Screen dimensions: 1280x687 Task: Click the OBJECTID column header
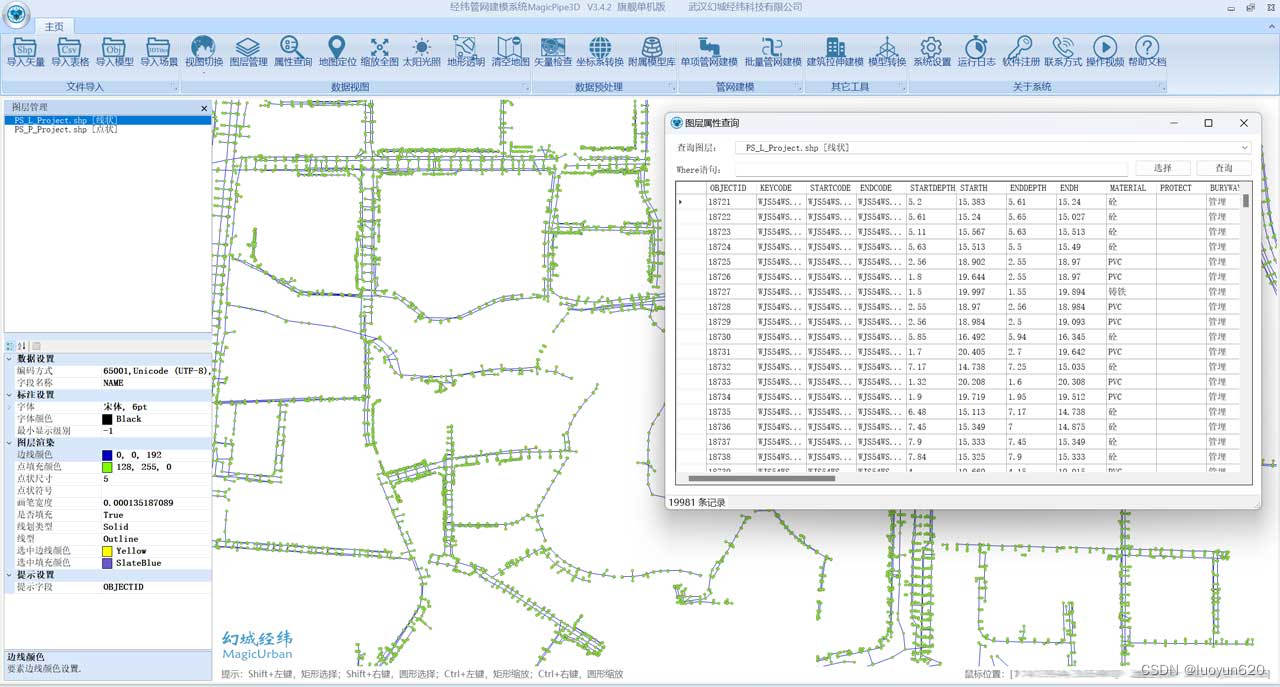coord(731,188)
